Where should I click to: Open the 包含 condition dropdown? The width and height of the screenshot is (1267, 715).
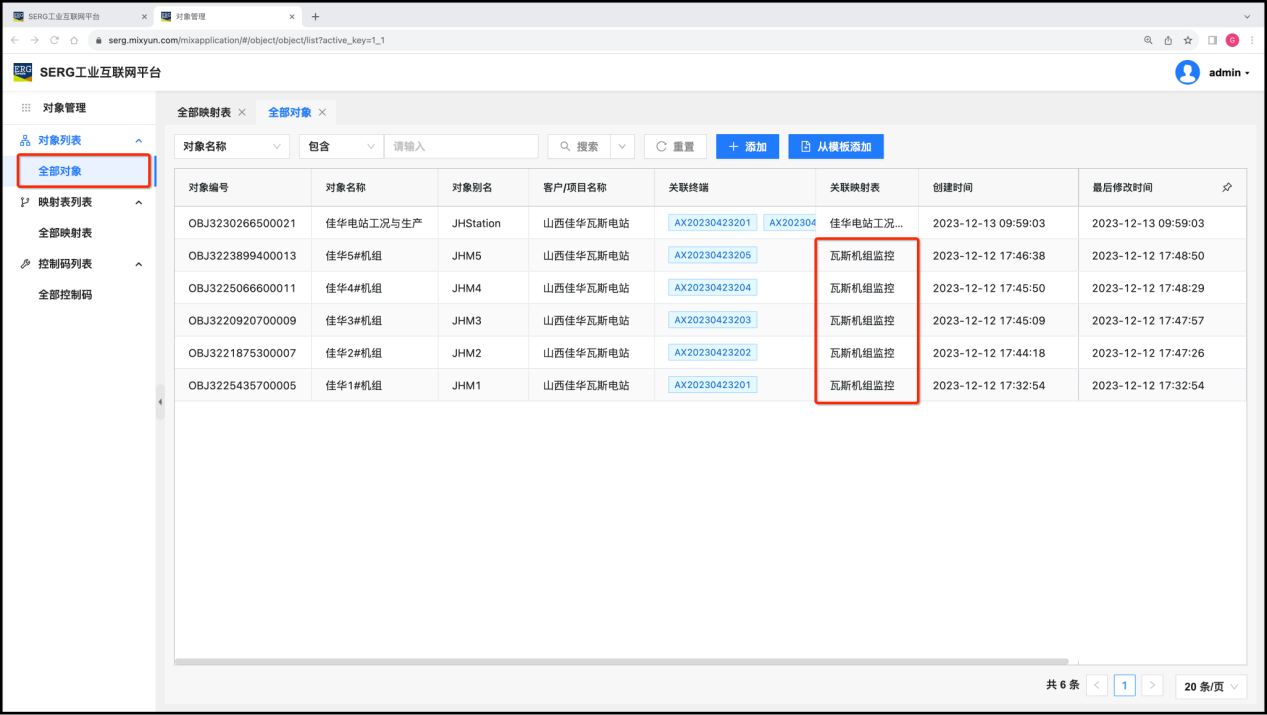coord(341,146)
